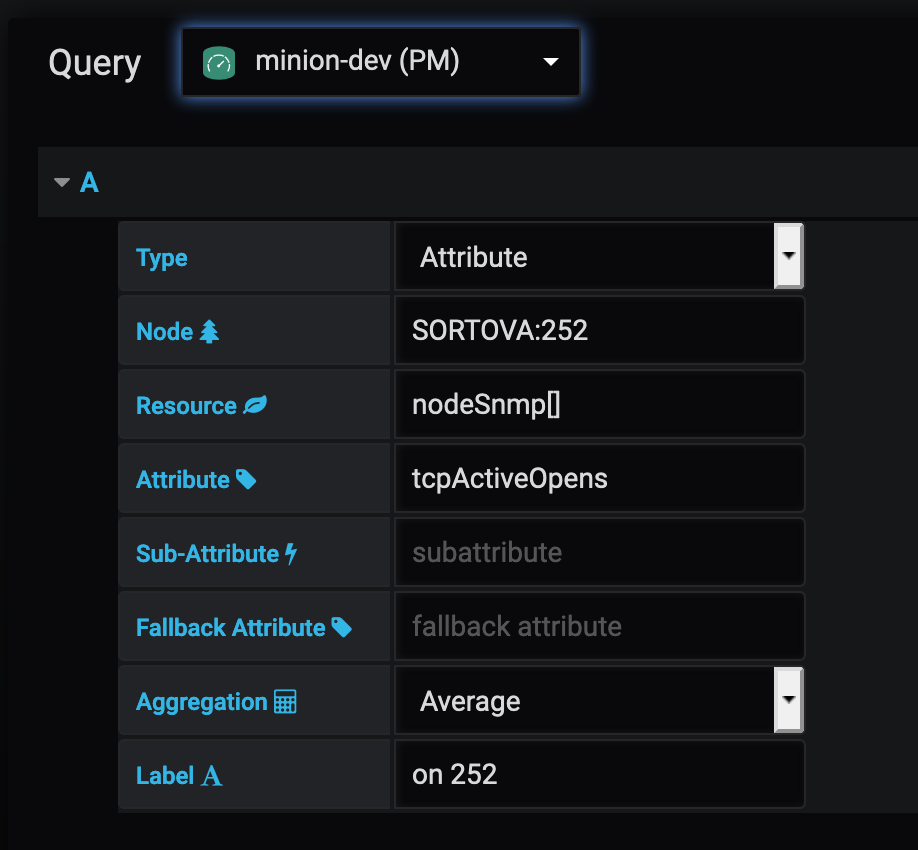This screenshot has width=918, height=850.
Task: Open the Type dropdown showing Attribute
Action: coord(789,256)
